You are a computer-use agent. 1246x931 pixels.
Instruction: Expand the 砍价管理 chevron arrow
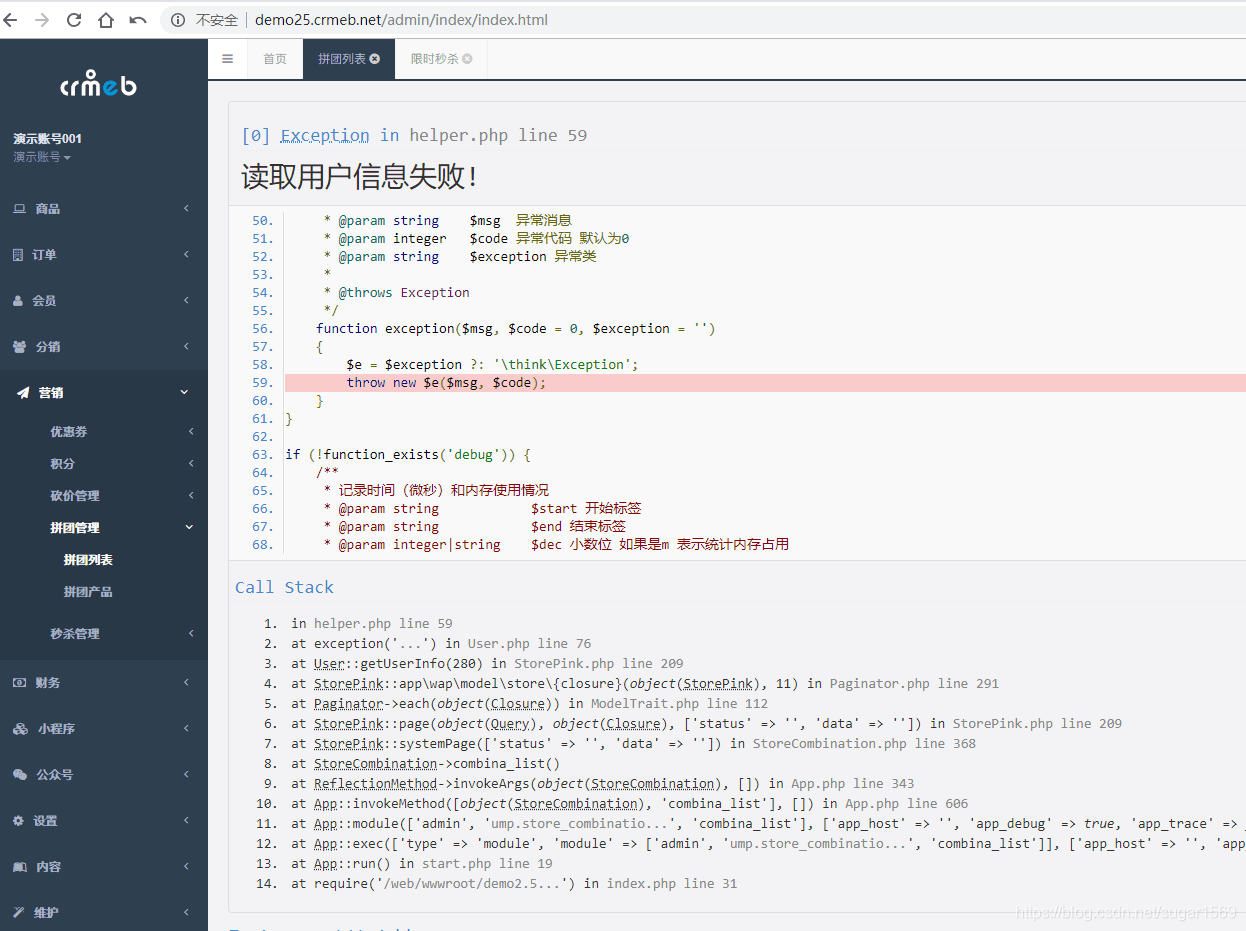coord(191,495)
